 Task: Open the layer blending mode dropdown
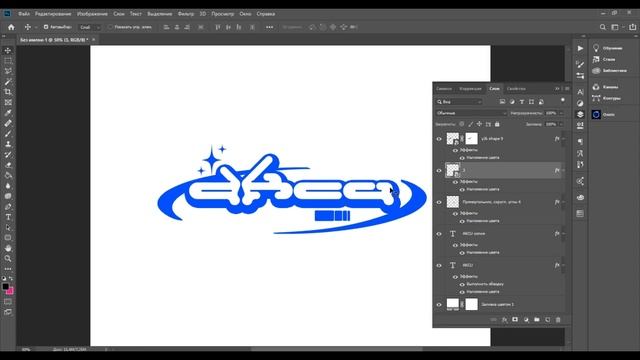(471, 113)
